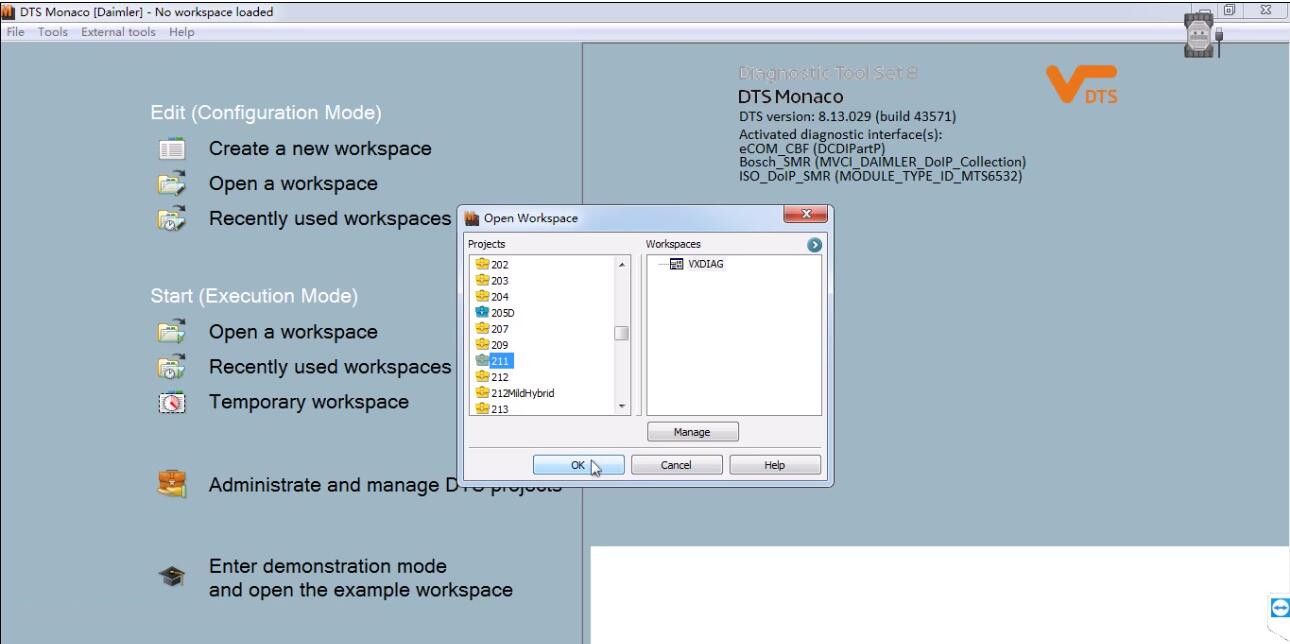Click the VXDIAG workspace icon
Screen dimensions: 1290x644
point(677,265)
